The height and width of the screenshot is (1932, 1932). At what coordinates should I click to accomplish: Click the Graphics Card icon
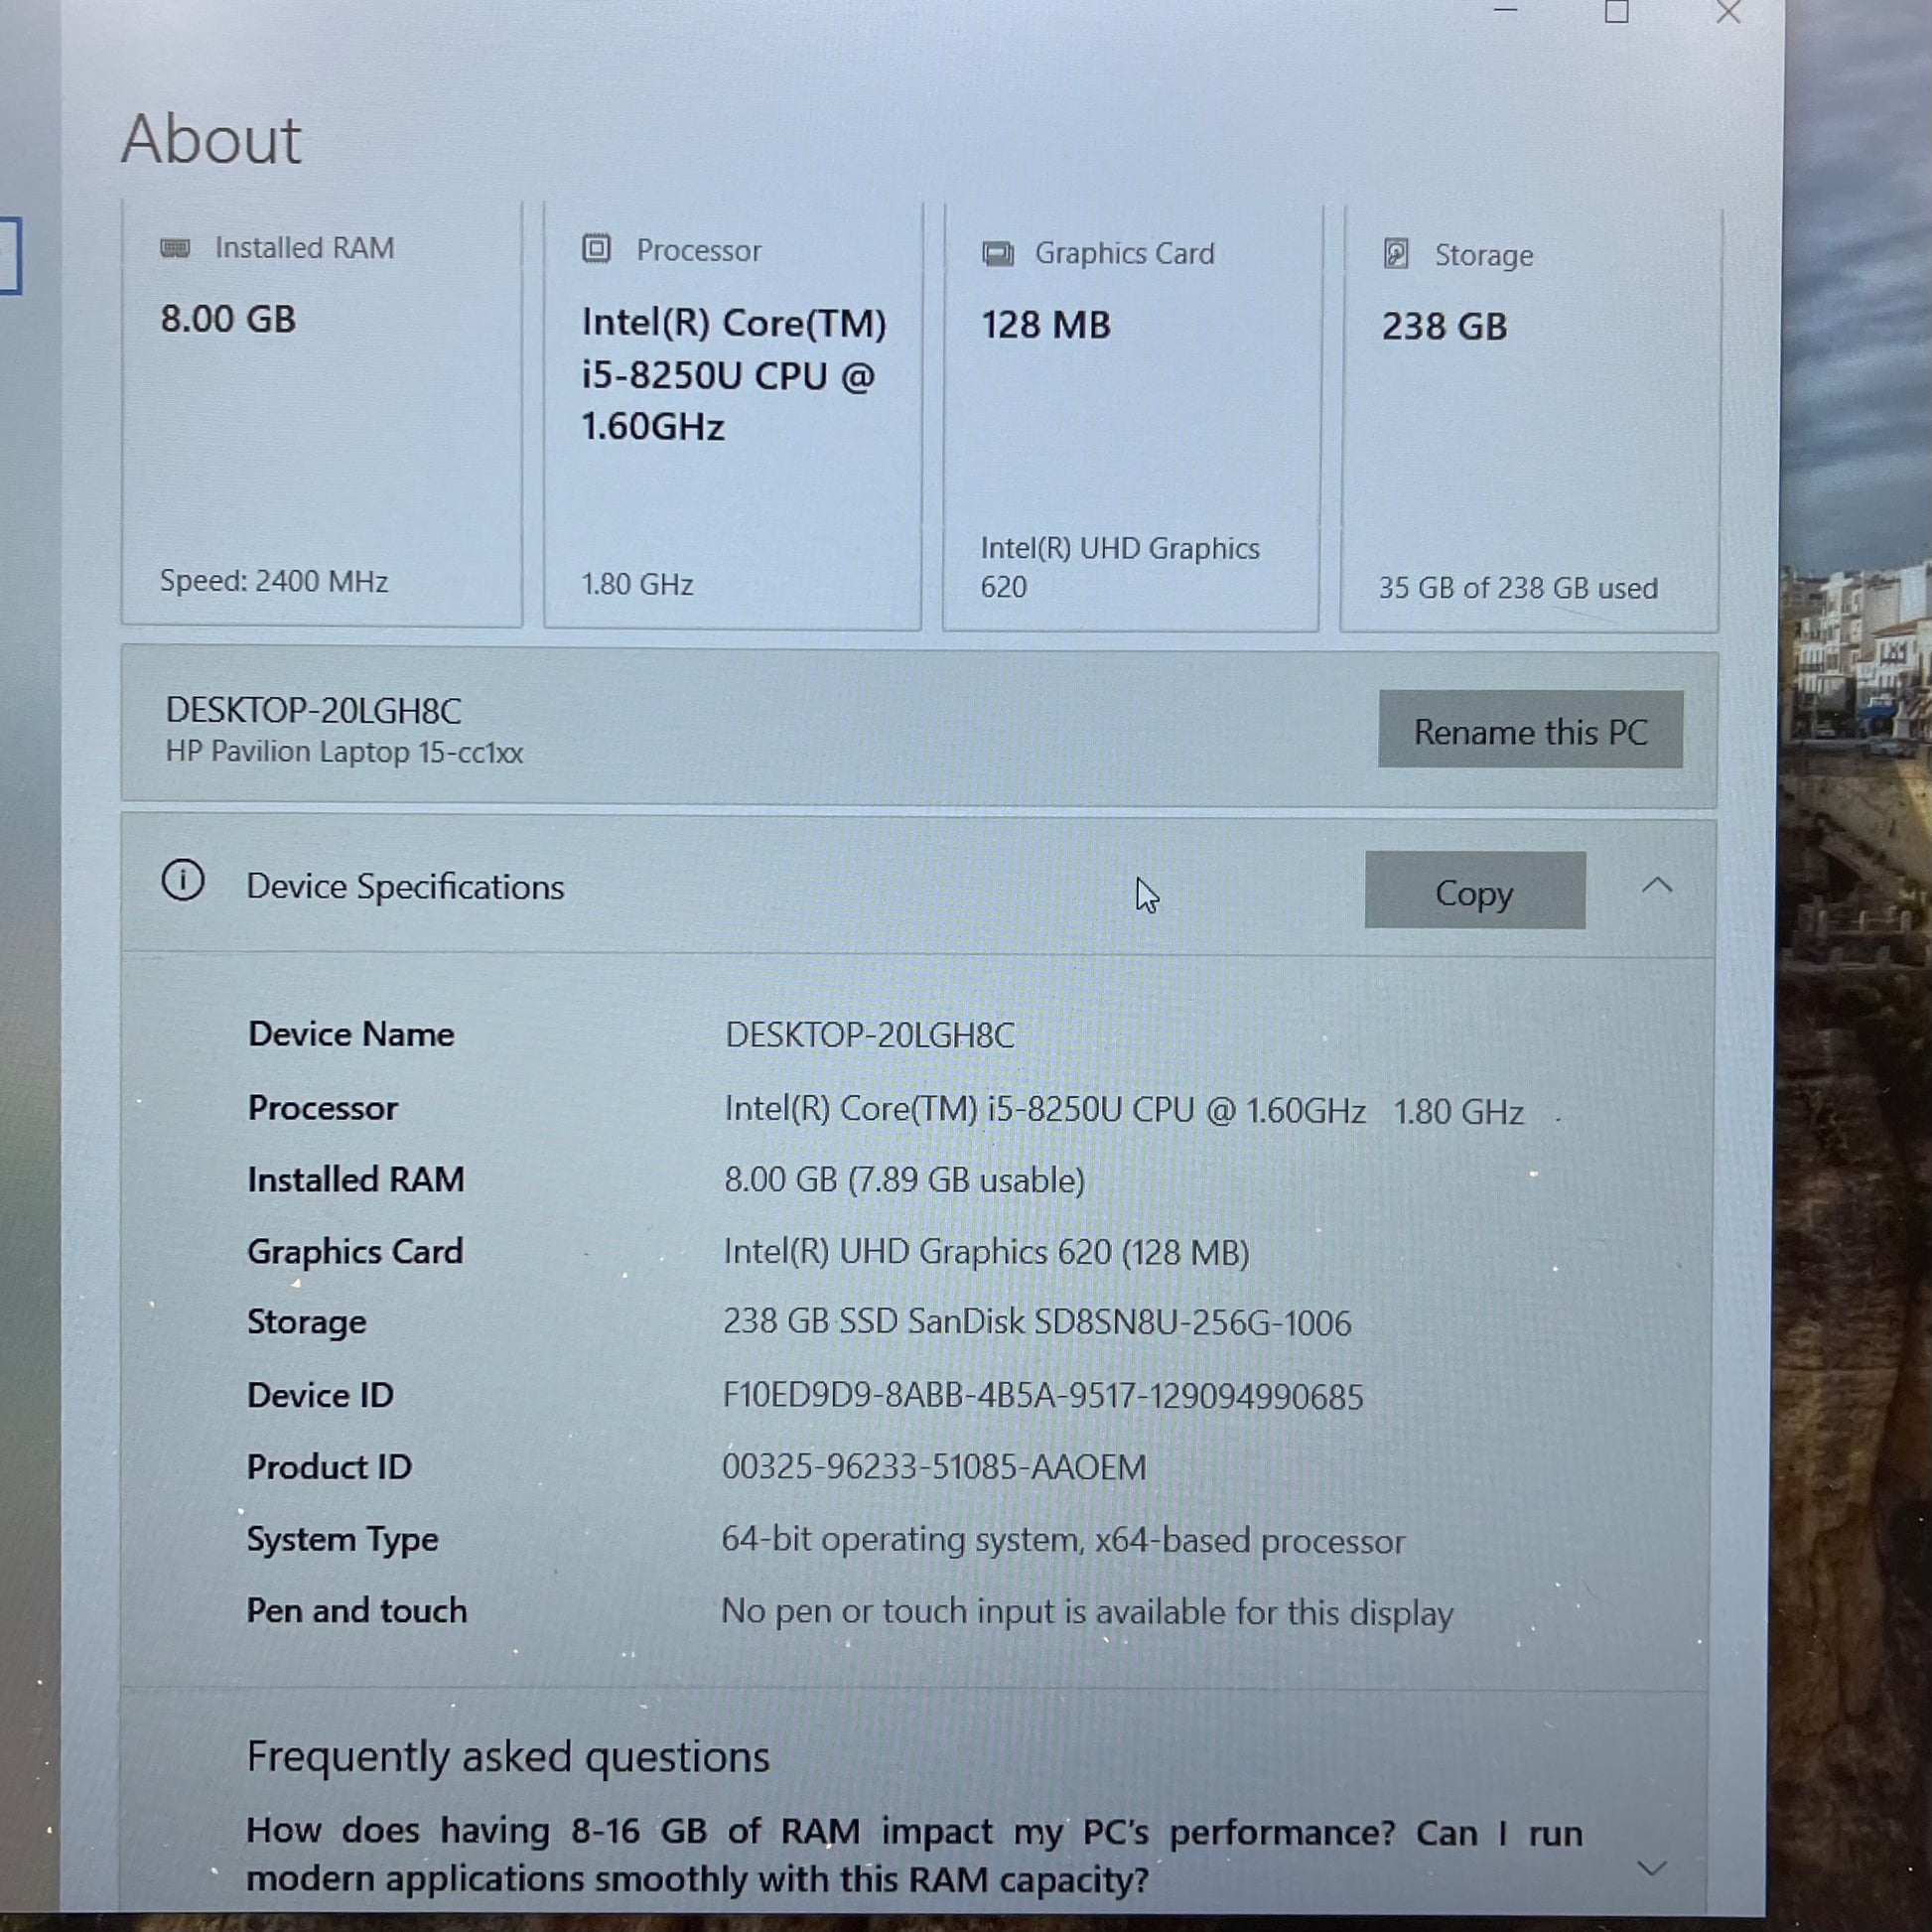(997, 253)
